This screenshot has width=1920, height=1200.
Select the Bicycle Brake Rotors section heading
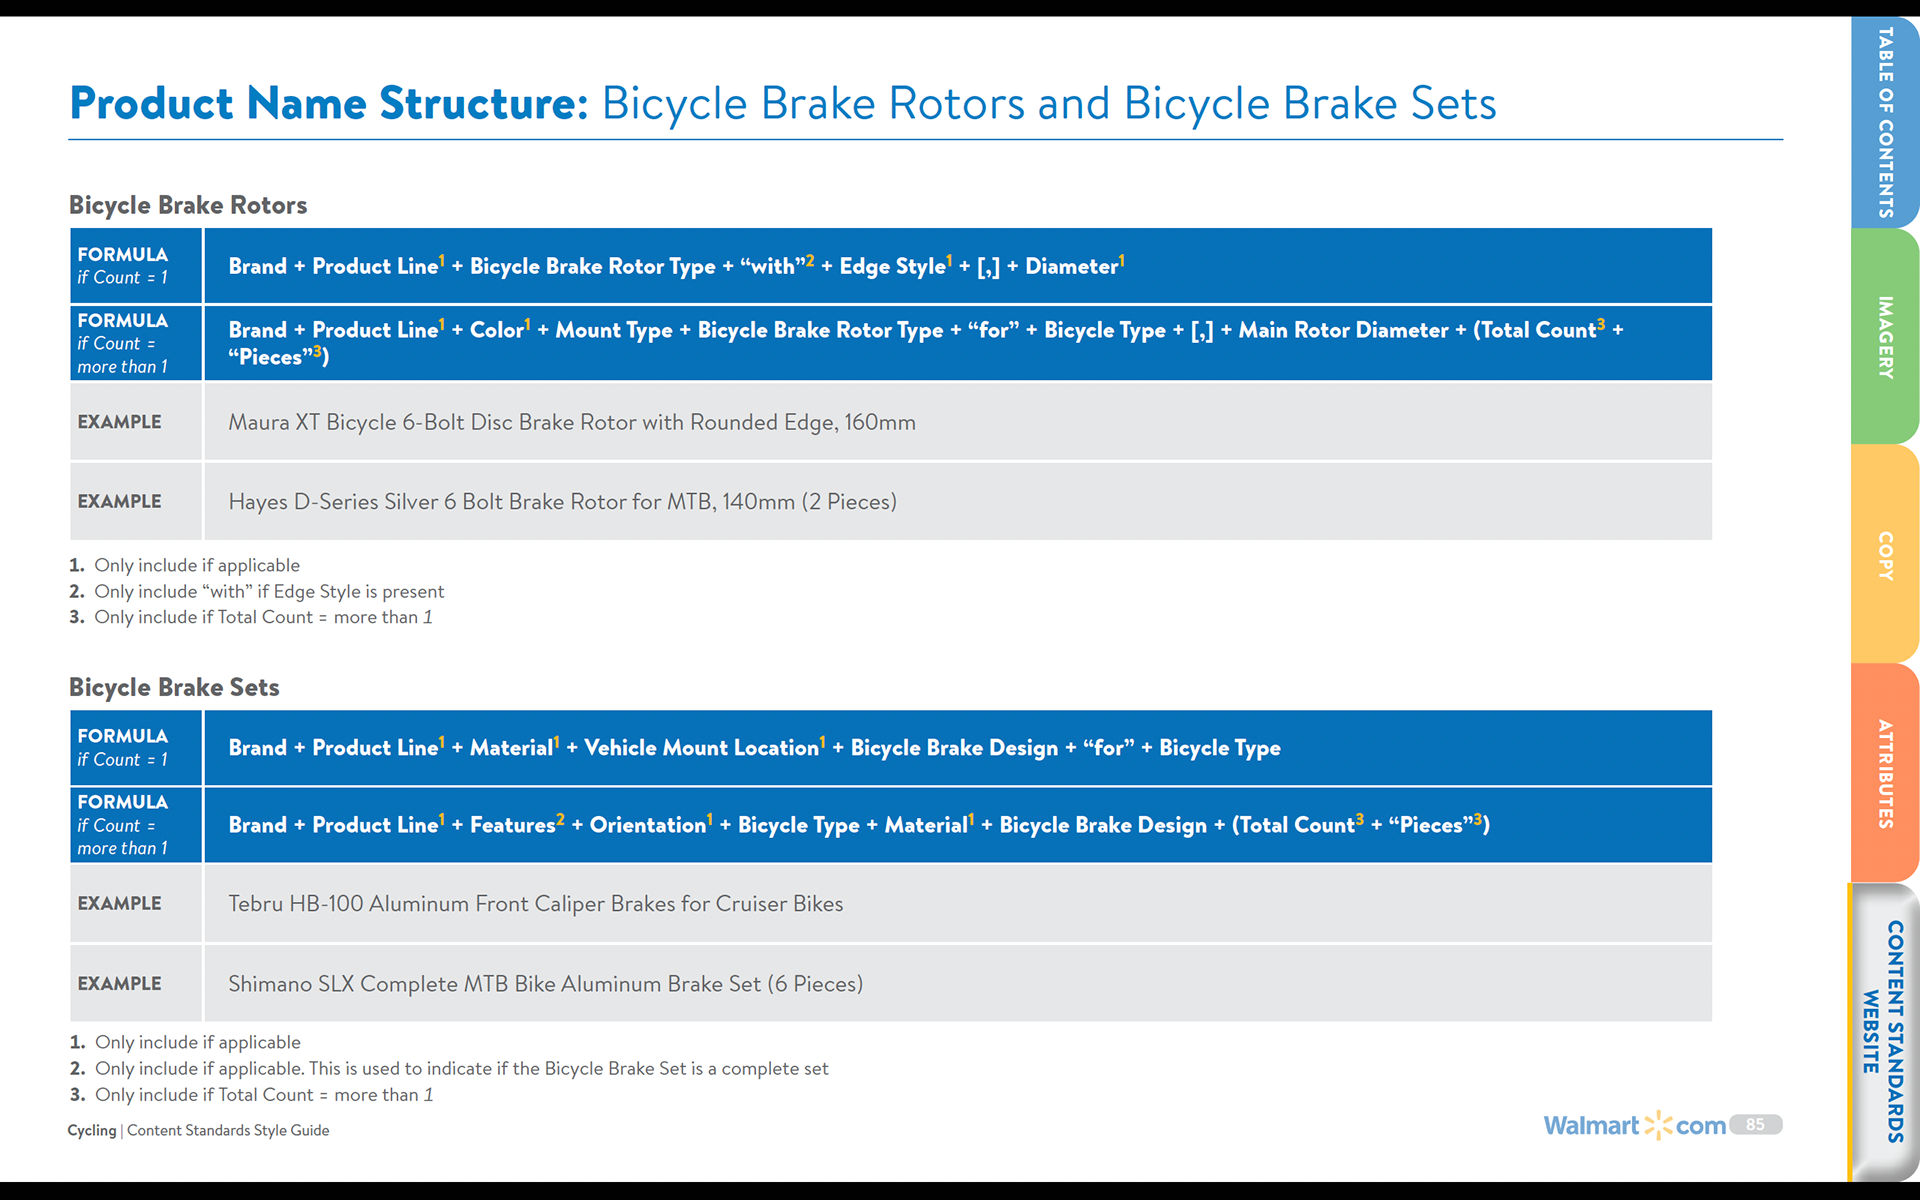coord(188,205)
